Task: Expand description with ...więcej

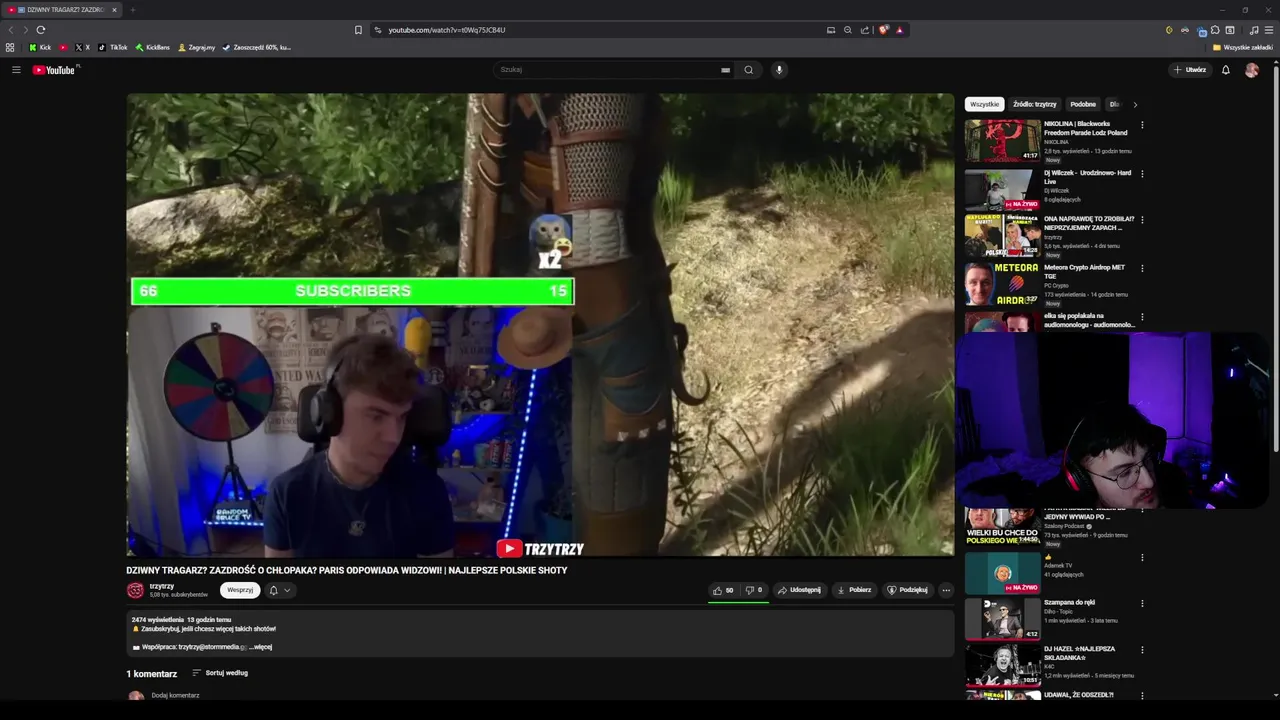Action: click(260, 647)
